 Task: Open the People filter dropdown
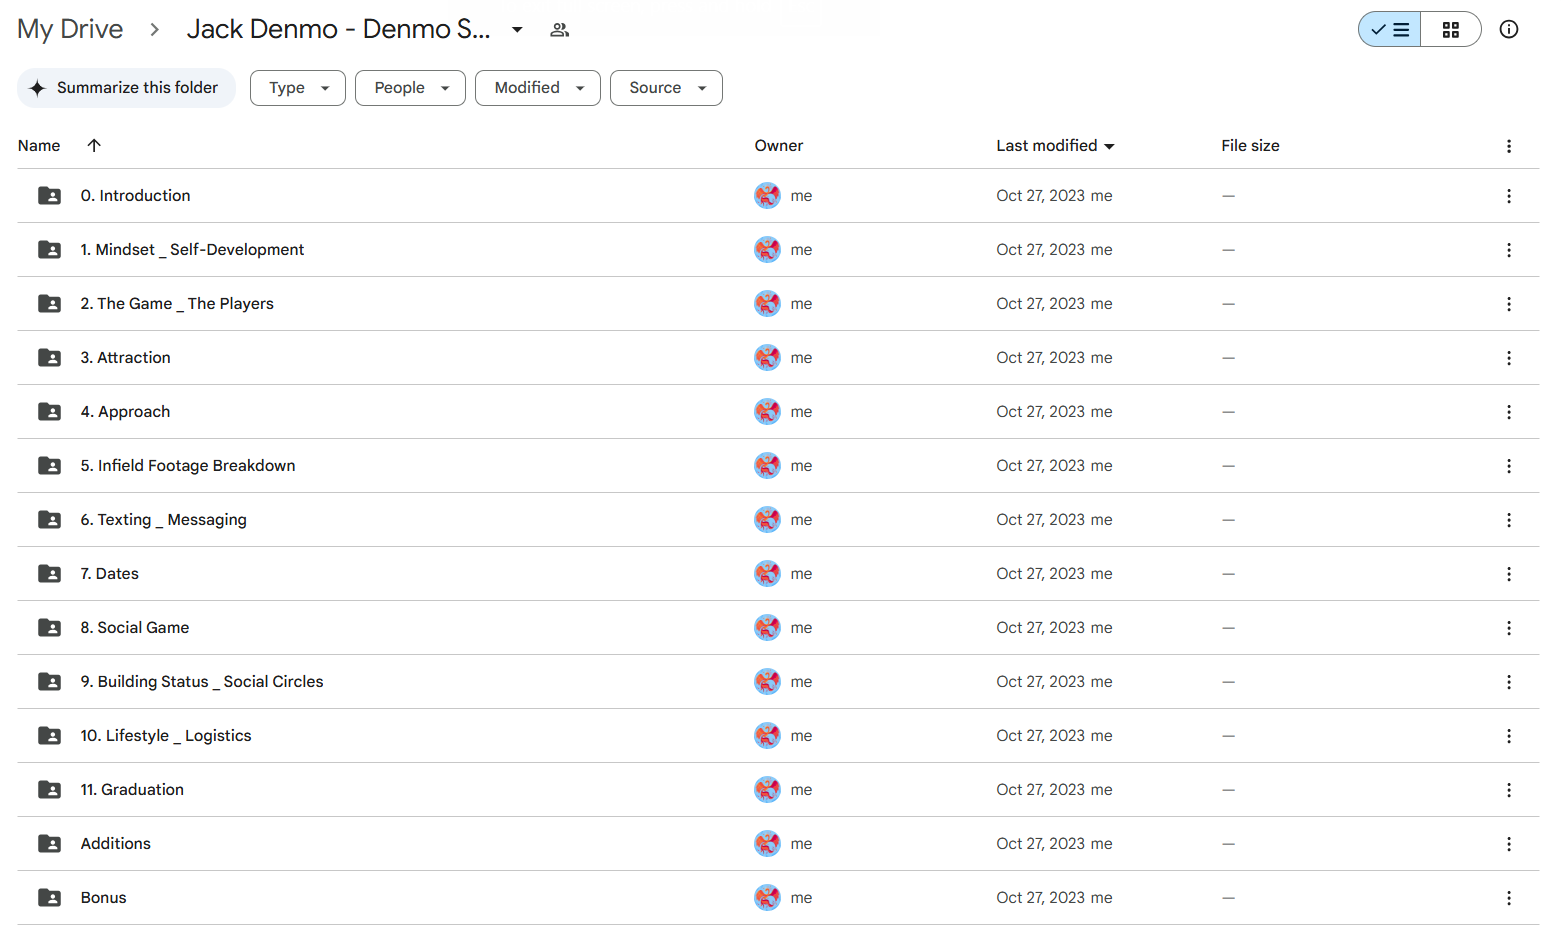pyautogui.click(x=410, y=88)
